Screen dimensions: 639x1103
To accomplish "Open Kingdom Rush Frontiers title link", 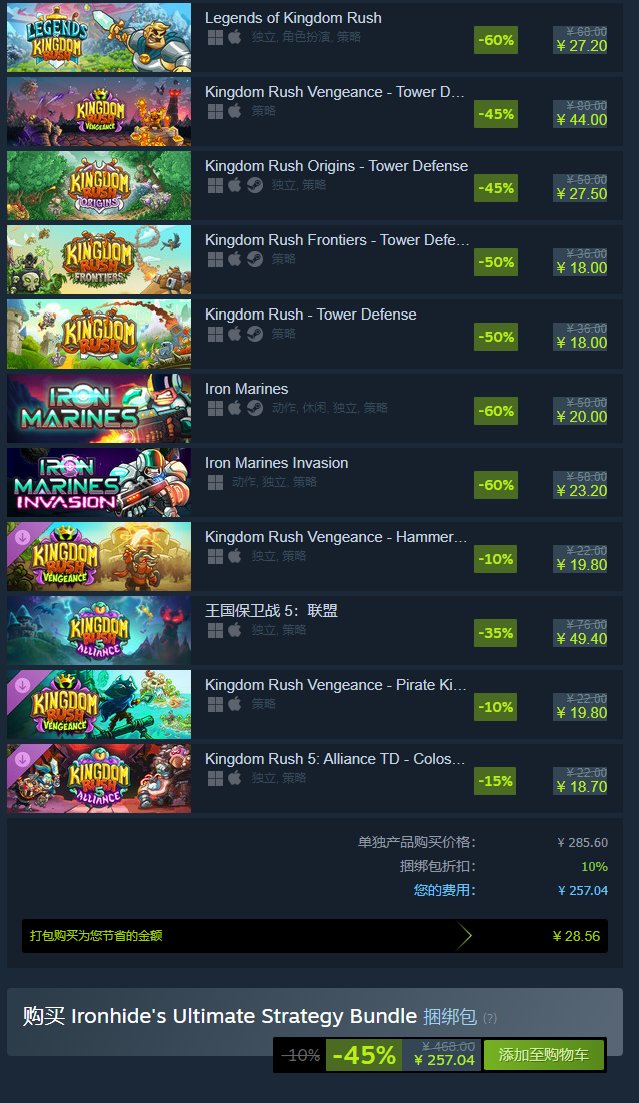I will (337, 240).
